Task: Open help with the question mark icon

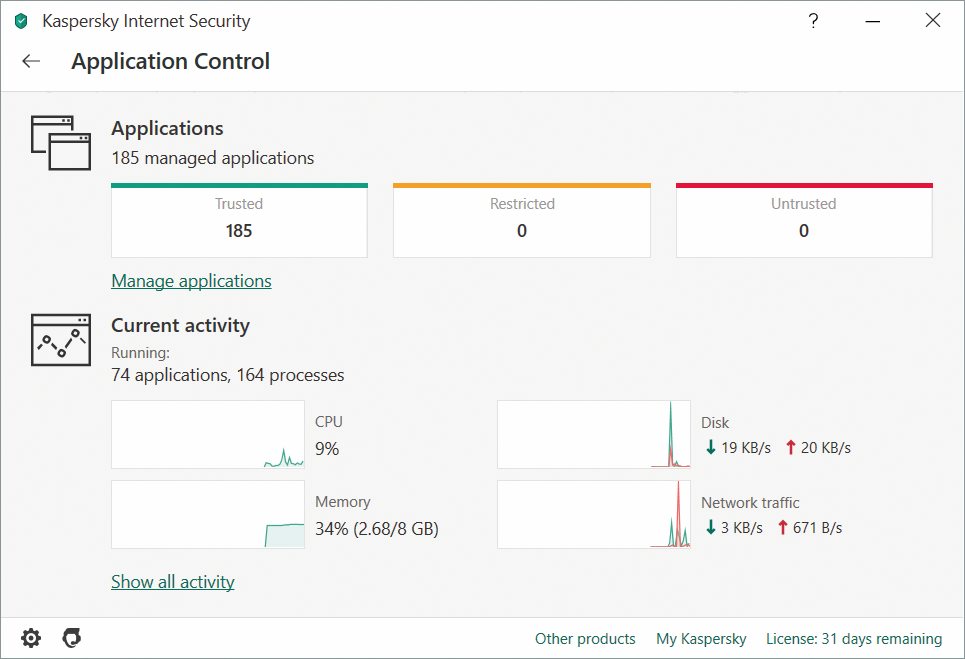Action: pos(813,21)
